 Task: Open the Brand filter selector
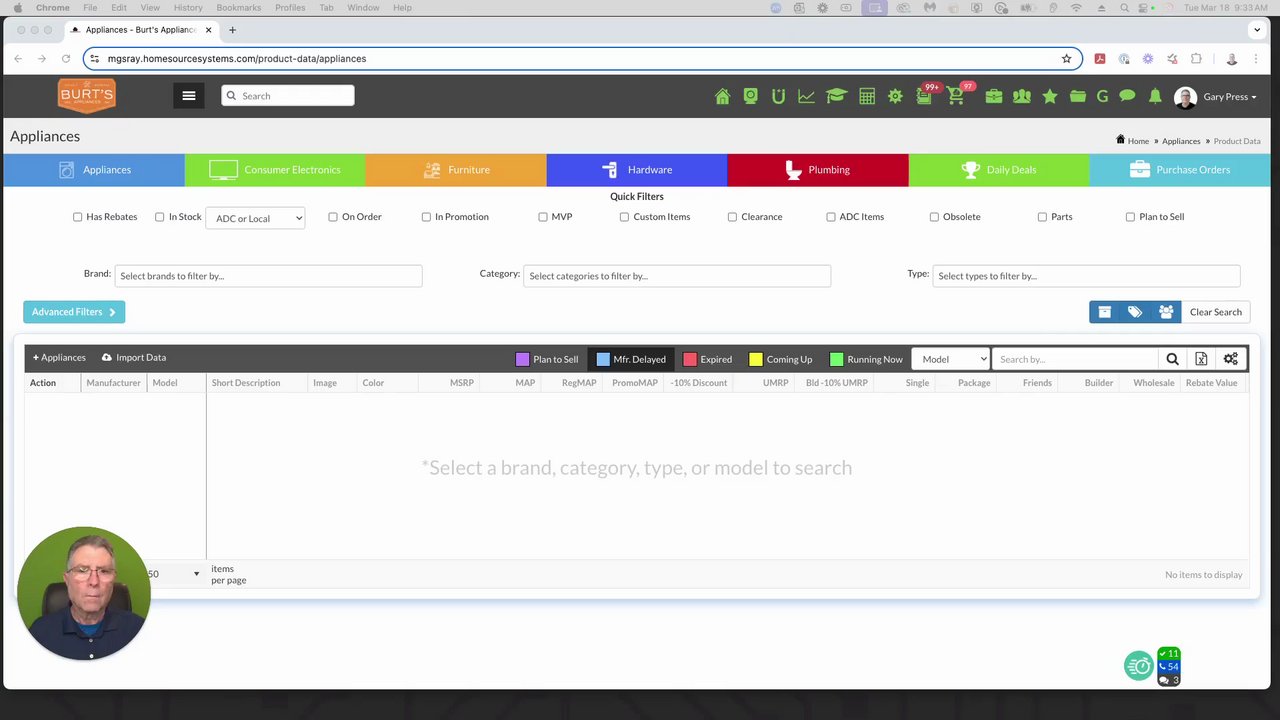click(x=268, y=276)
